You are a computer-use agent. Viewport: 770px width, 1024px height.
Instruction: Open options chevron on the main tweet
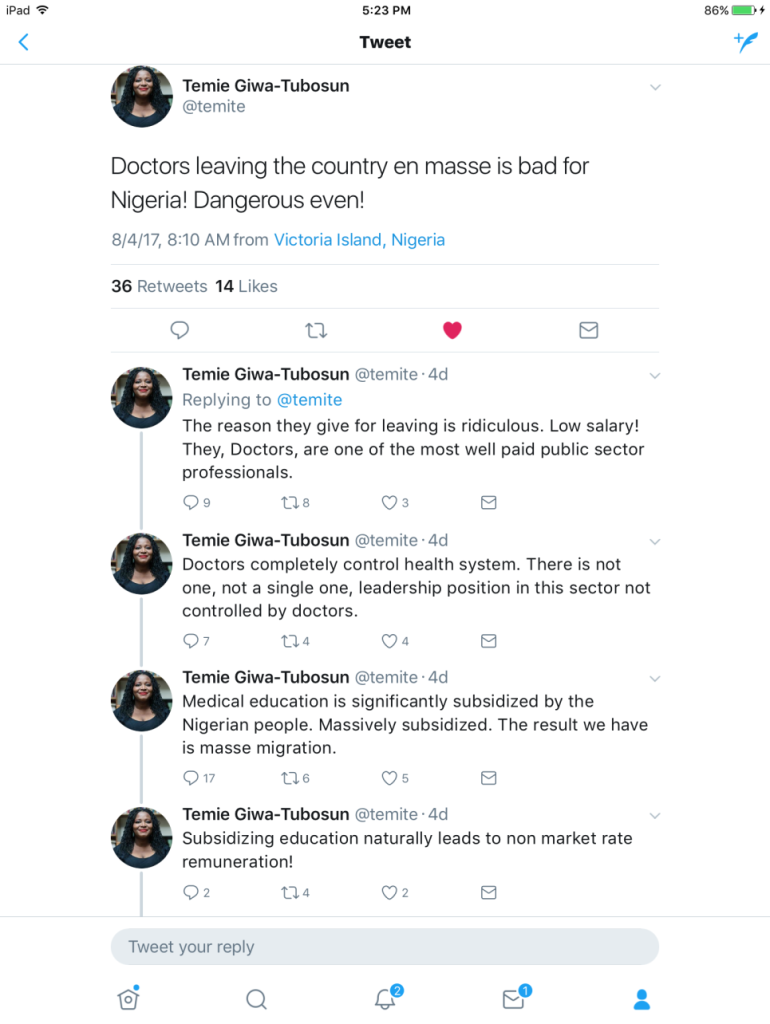tap(655, 88)
